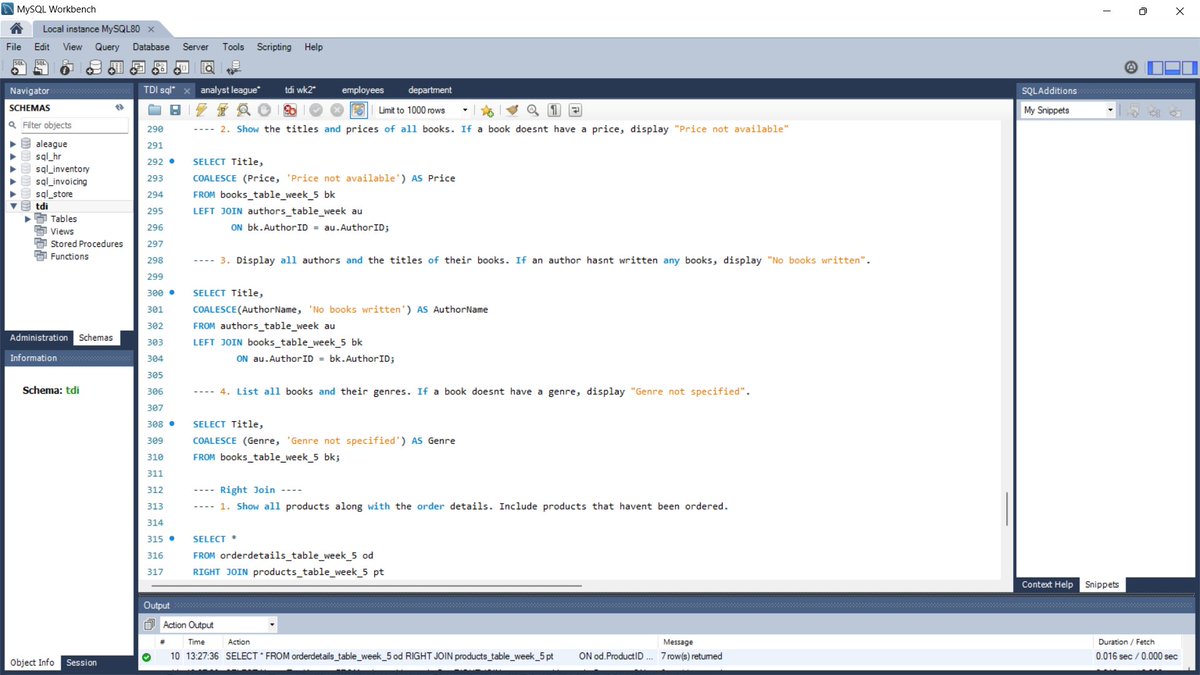The width and height of the screenshot is (1200, 675).
Task: Open the My Snippets dropdown
Action: click(x=1068, y=110)
